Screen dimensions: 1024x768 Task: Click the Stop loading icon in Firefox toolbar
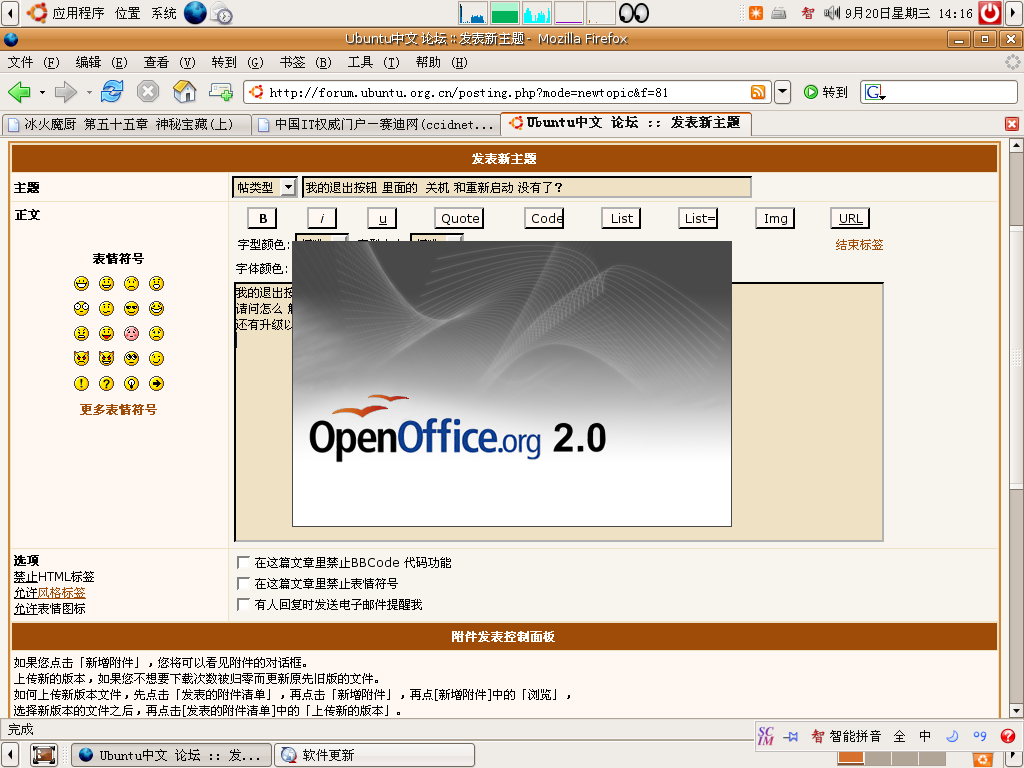[148, 92]
